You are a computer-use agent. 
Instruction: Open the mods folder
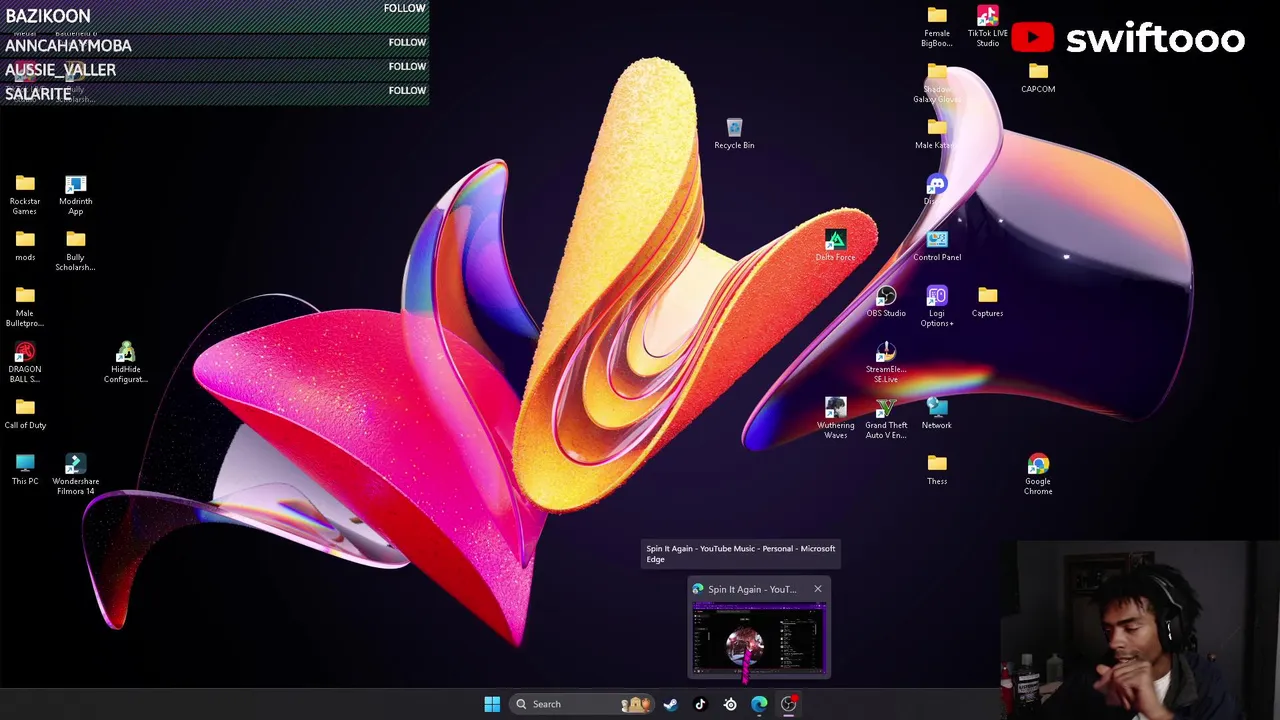[25, 246]
